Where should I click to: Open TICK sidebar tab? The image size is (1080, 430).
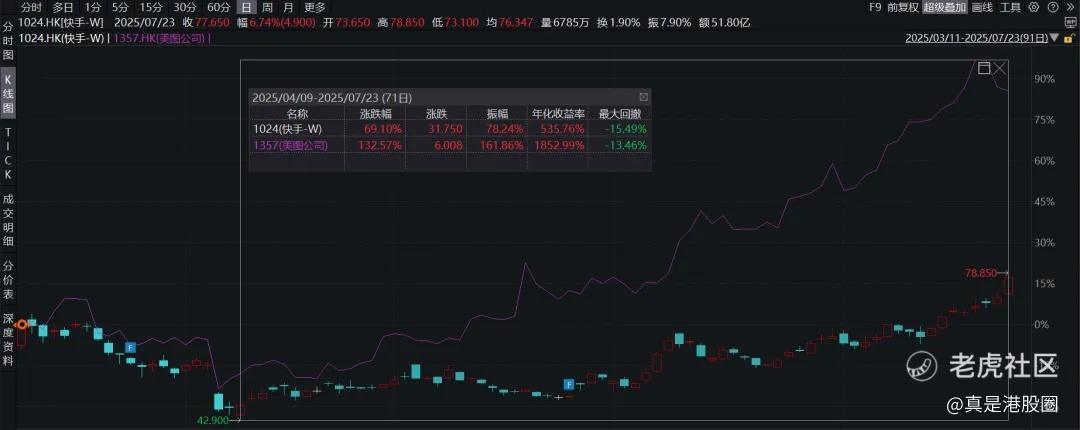(8, 153)
